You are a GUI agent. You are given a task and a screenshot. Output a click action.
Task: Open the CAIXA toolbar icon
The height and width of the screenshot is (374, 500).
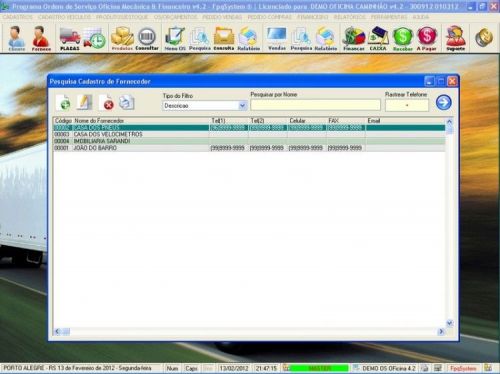(x=378, y=38)
